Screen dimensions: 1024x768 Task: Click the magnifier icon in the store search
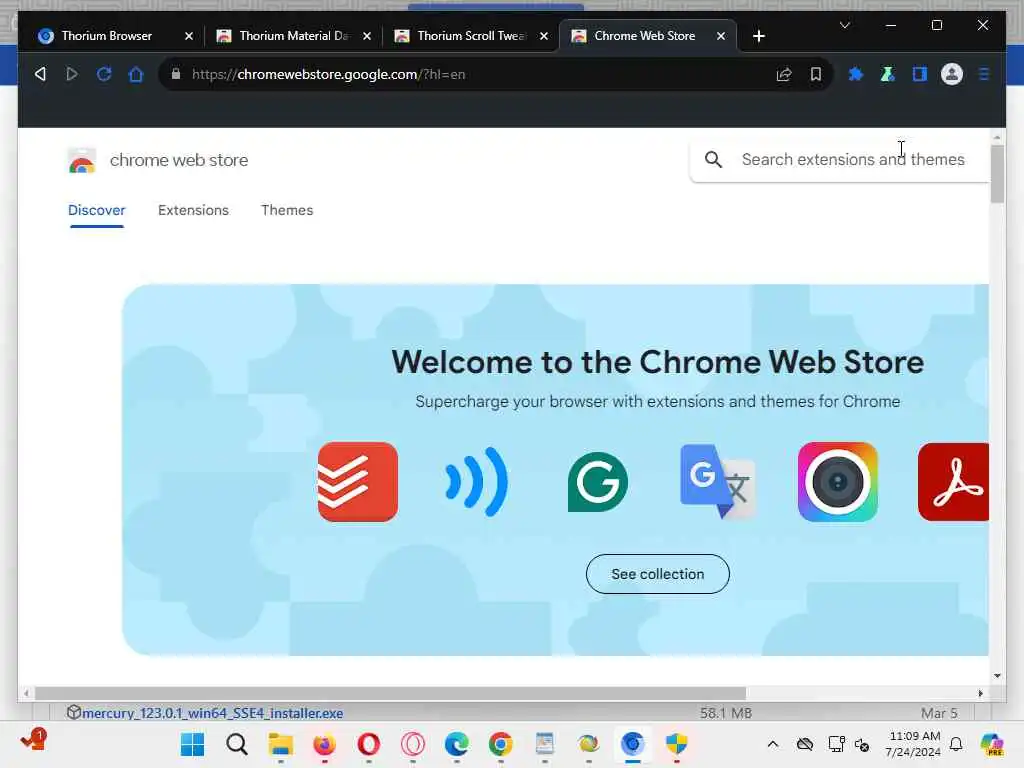click(x=713, y=159)
